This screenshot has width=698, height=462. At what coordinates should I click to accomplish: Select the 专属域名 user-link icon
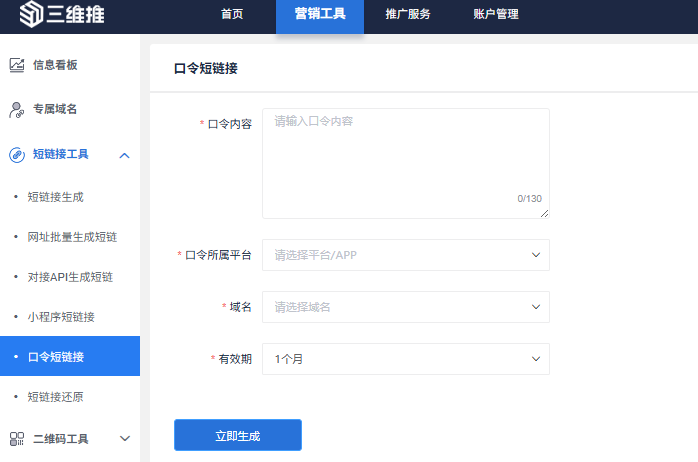[17, 109]
